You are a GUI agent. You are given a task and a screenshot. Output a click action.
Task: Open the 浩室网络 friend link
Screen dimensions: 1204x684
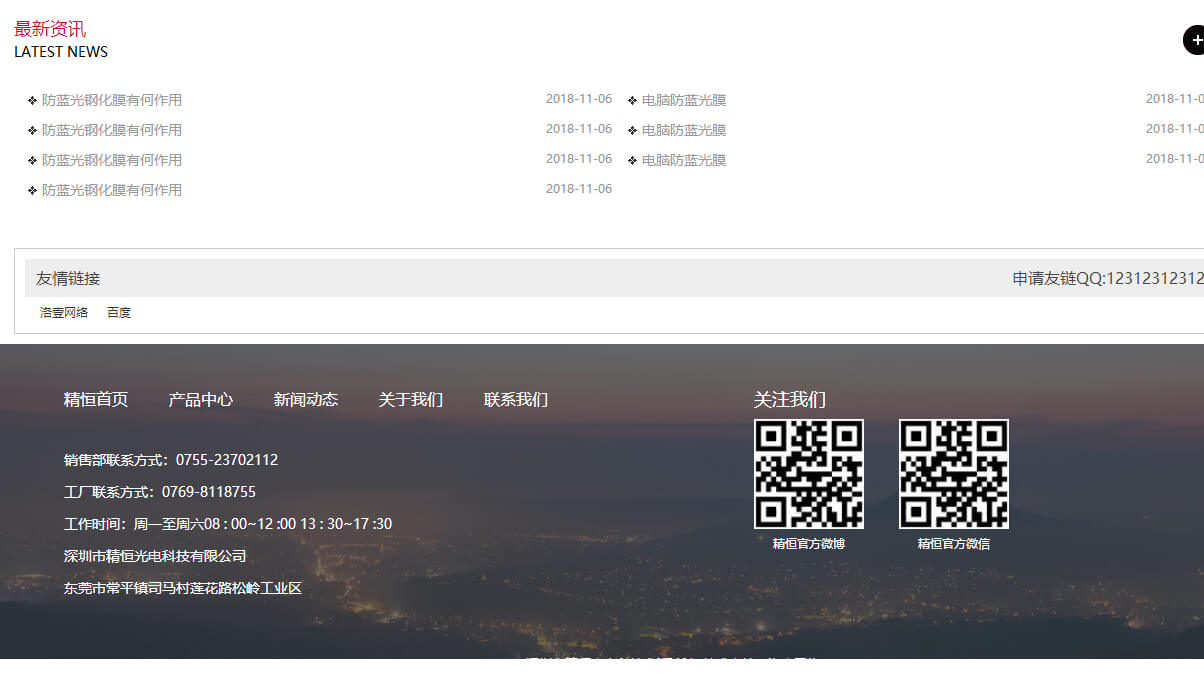tap(63, 312)
